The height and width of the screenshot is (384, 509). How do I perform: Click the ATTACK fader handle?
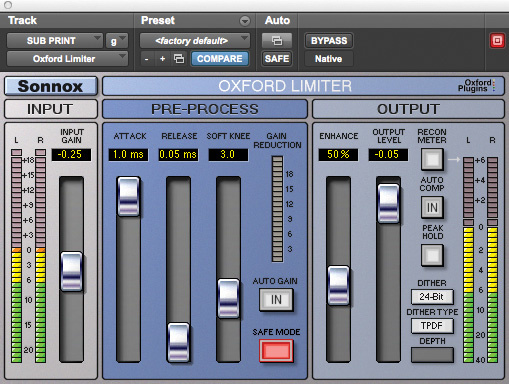coord(128,197)
